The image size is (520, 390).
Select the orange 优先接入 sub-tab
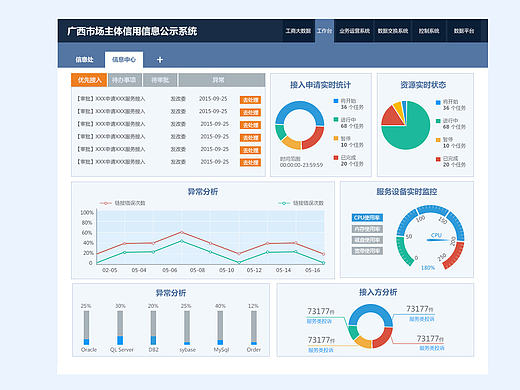[89, 80]
